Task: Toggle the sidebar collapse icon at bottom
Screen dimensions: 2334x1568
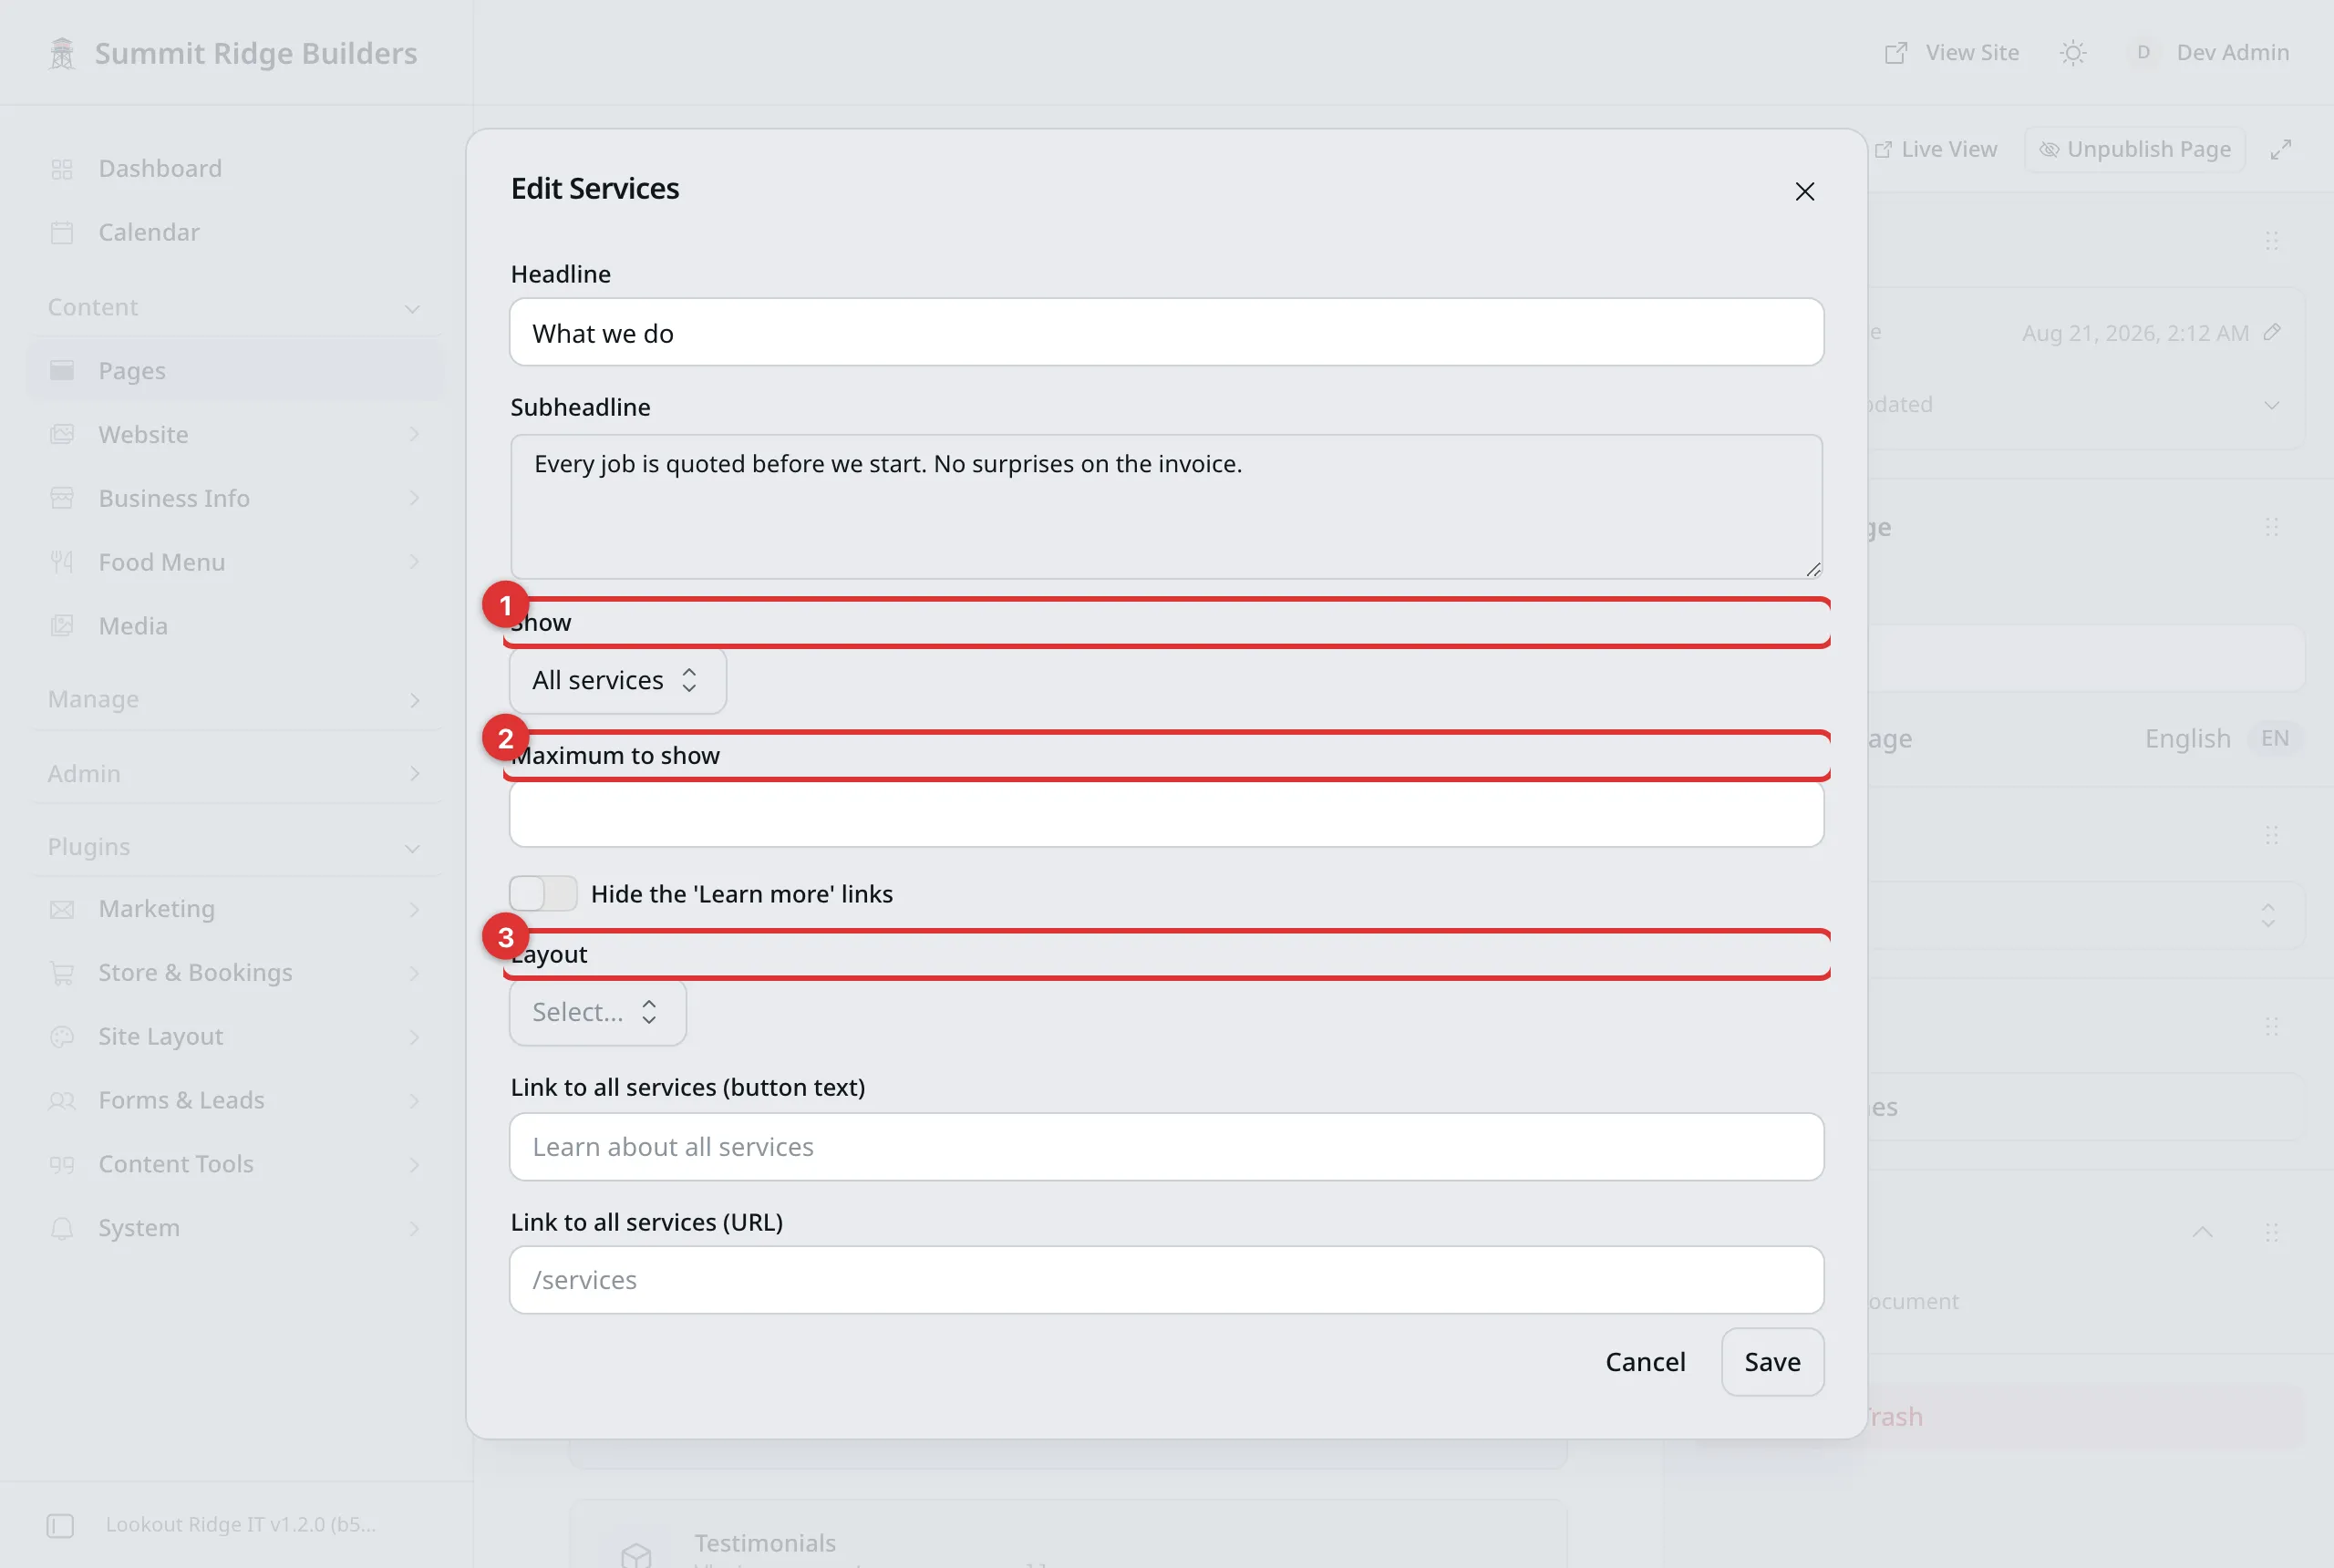Action: [60, 1525]
